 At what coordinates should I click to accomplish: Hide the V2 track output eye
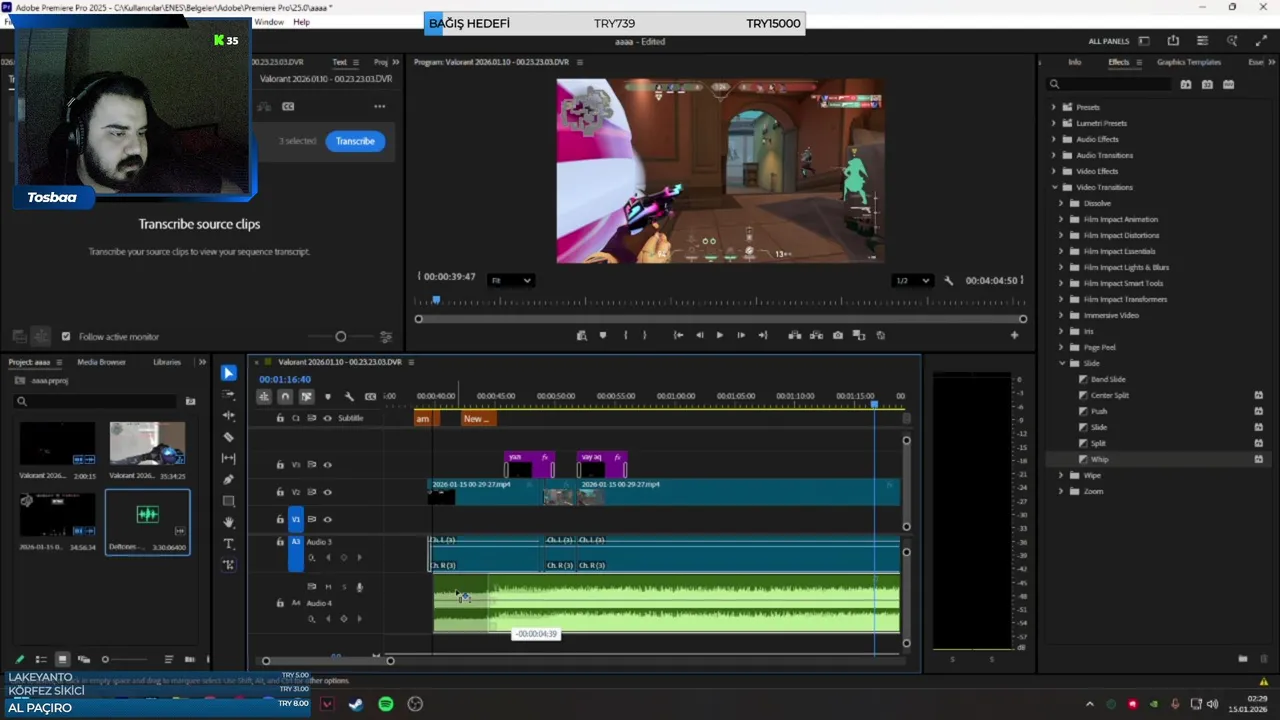coord(327,492)
